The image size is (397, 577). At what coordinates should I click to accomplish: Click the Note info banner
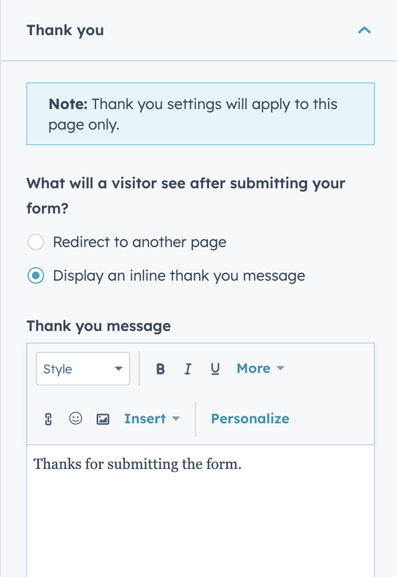[x=201, y=114]
